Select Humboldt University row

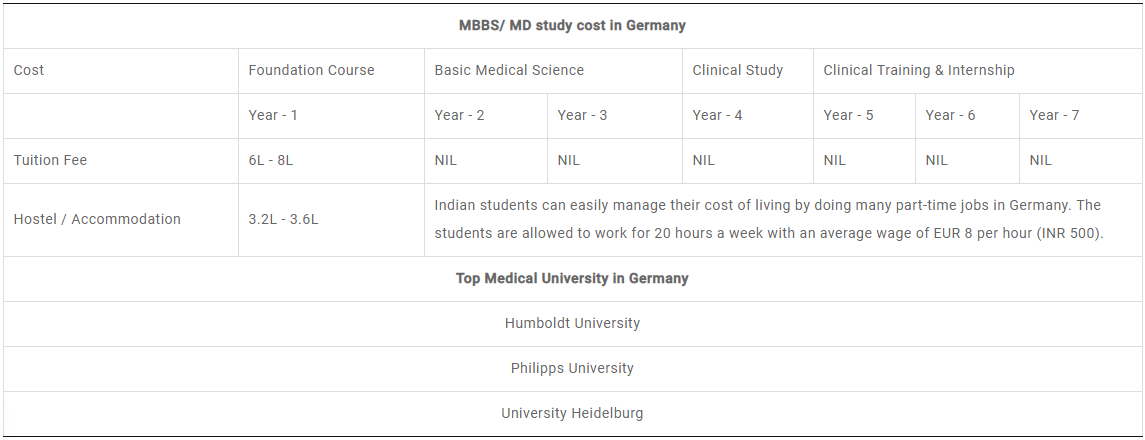pyautogui.click(x=572, y=323)
